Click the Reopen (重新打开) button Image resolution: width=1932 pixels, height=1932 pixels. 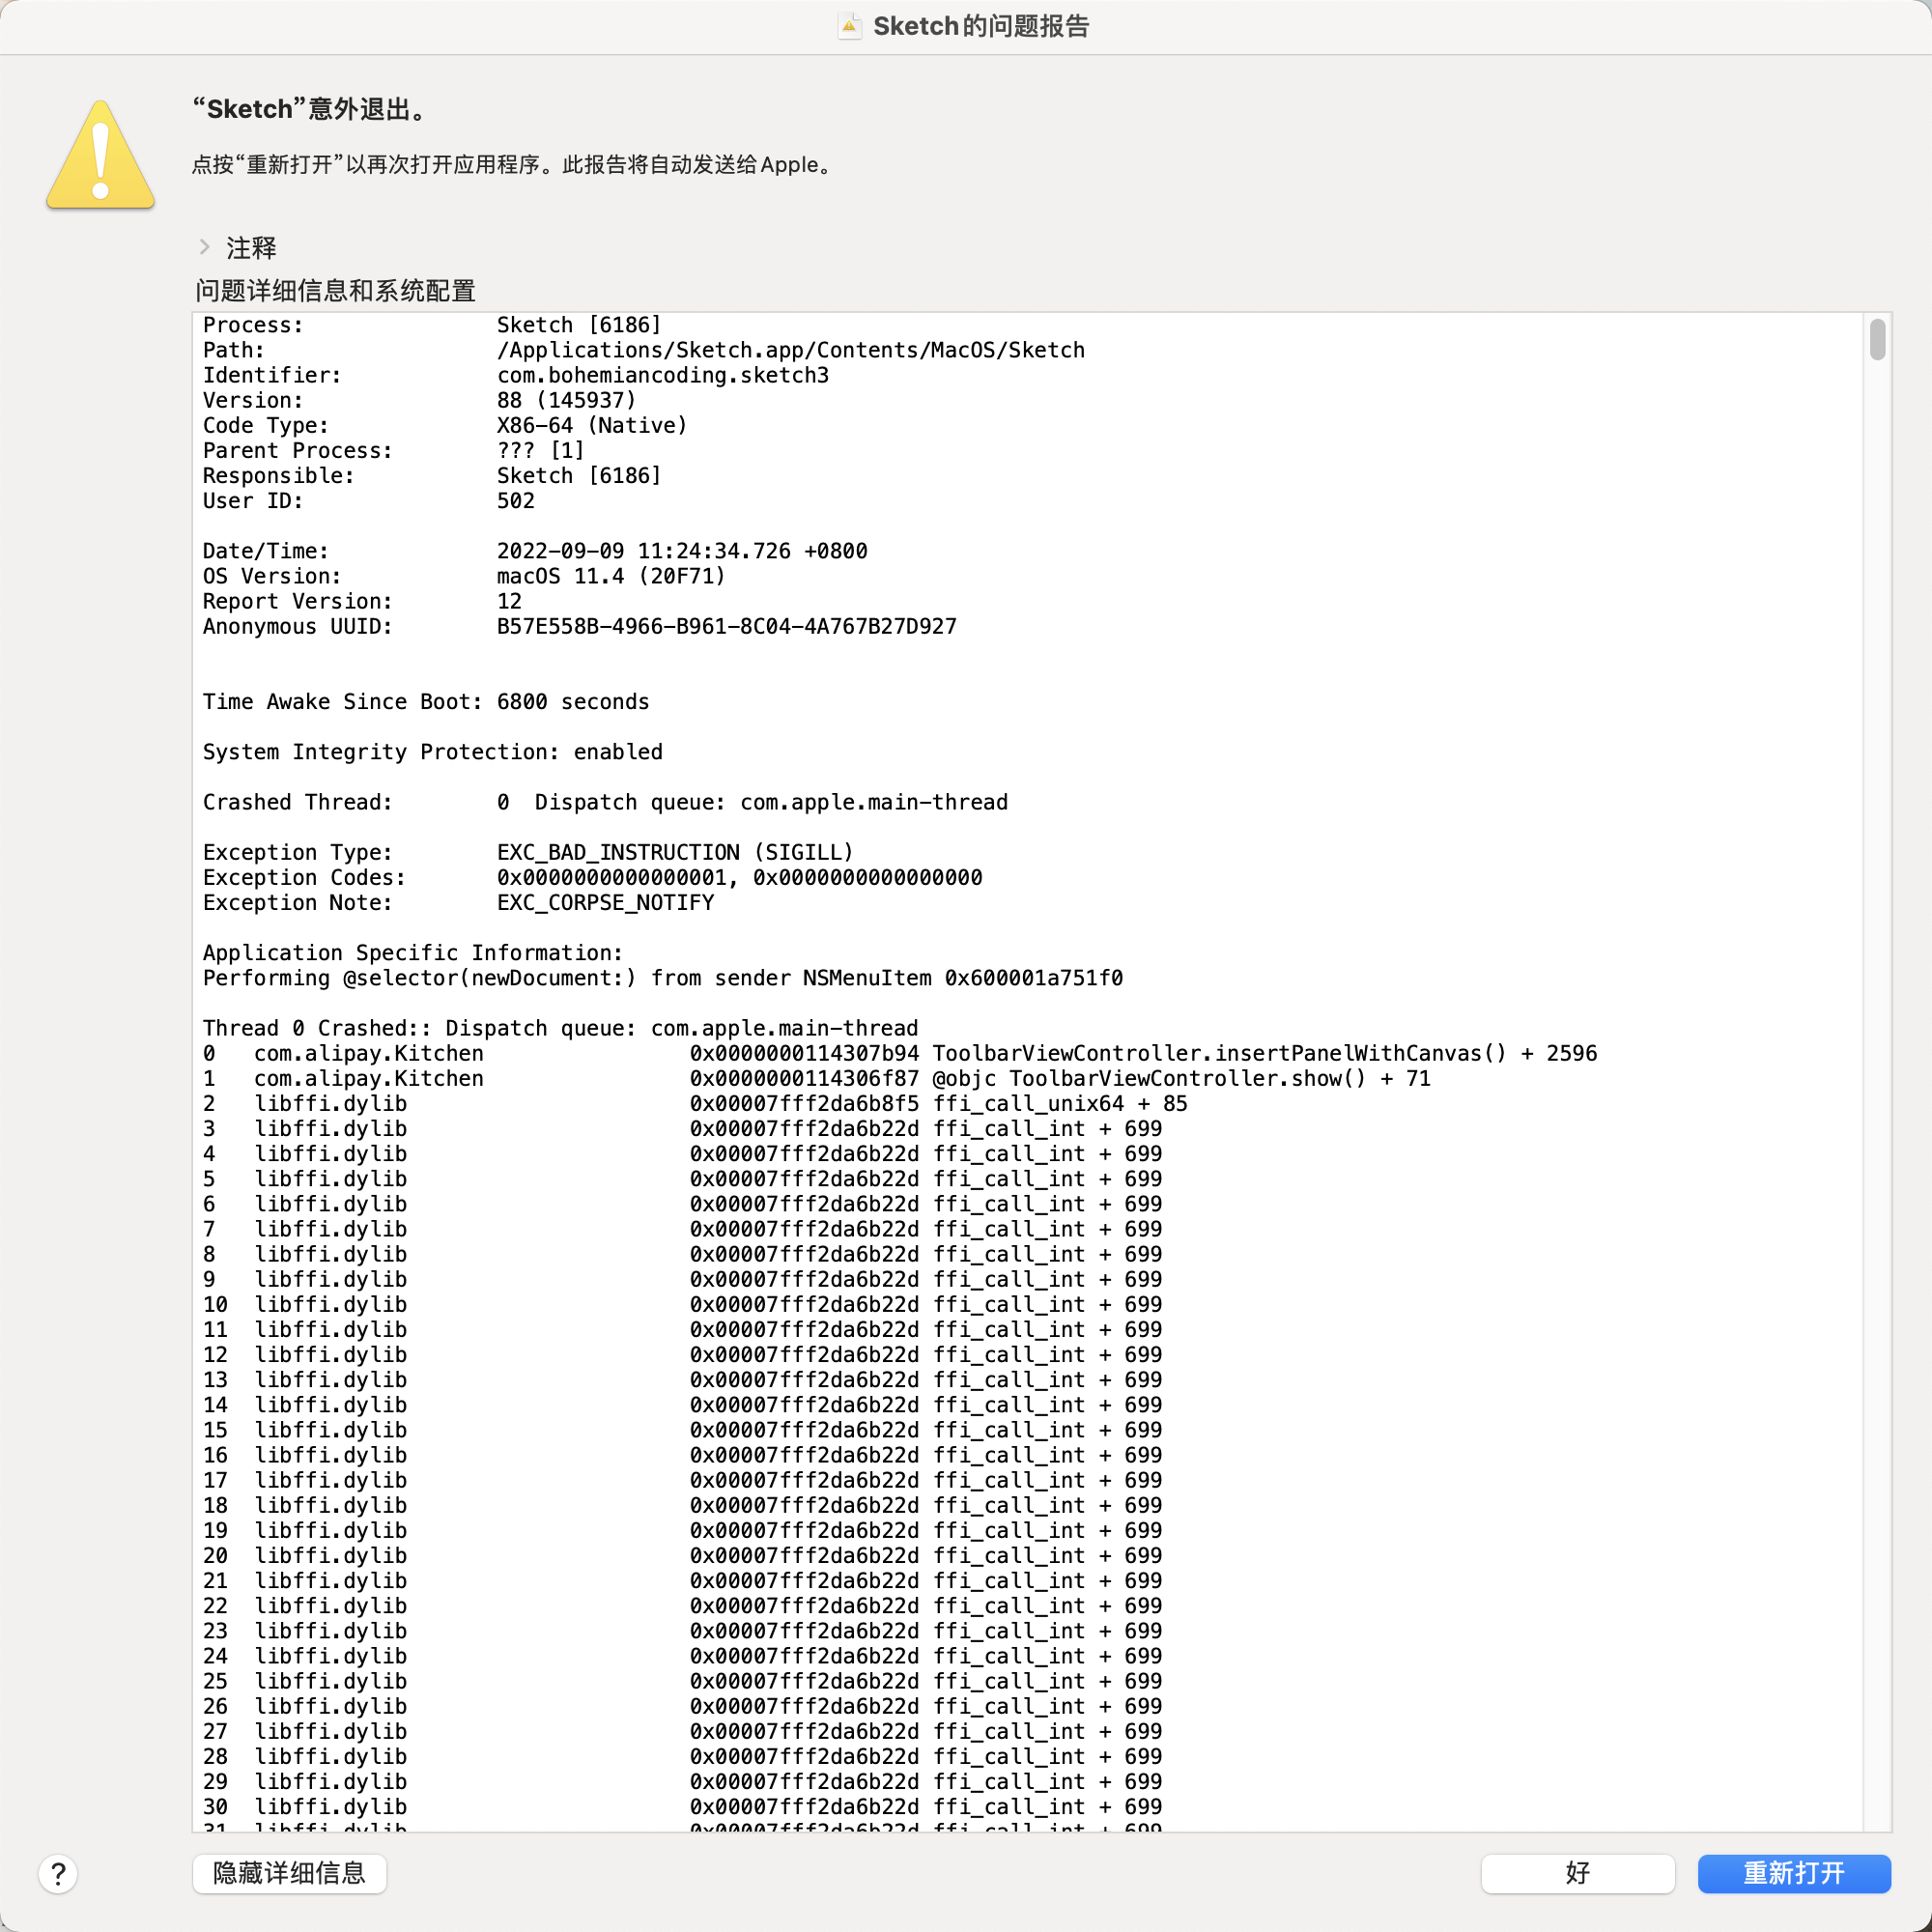[x=1793, y=1873]
